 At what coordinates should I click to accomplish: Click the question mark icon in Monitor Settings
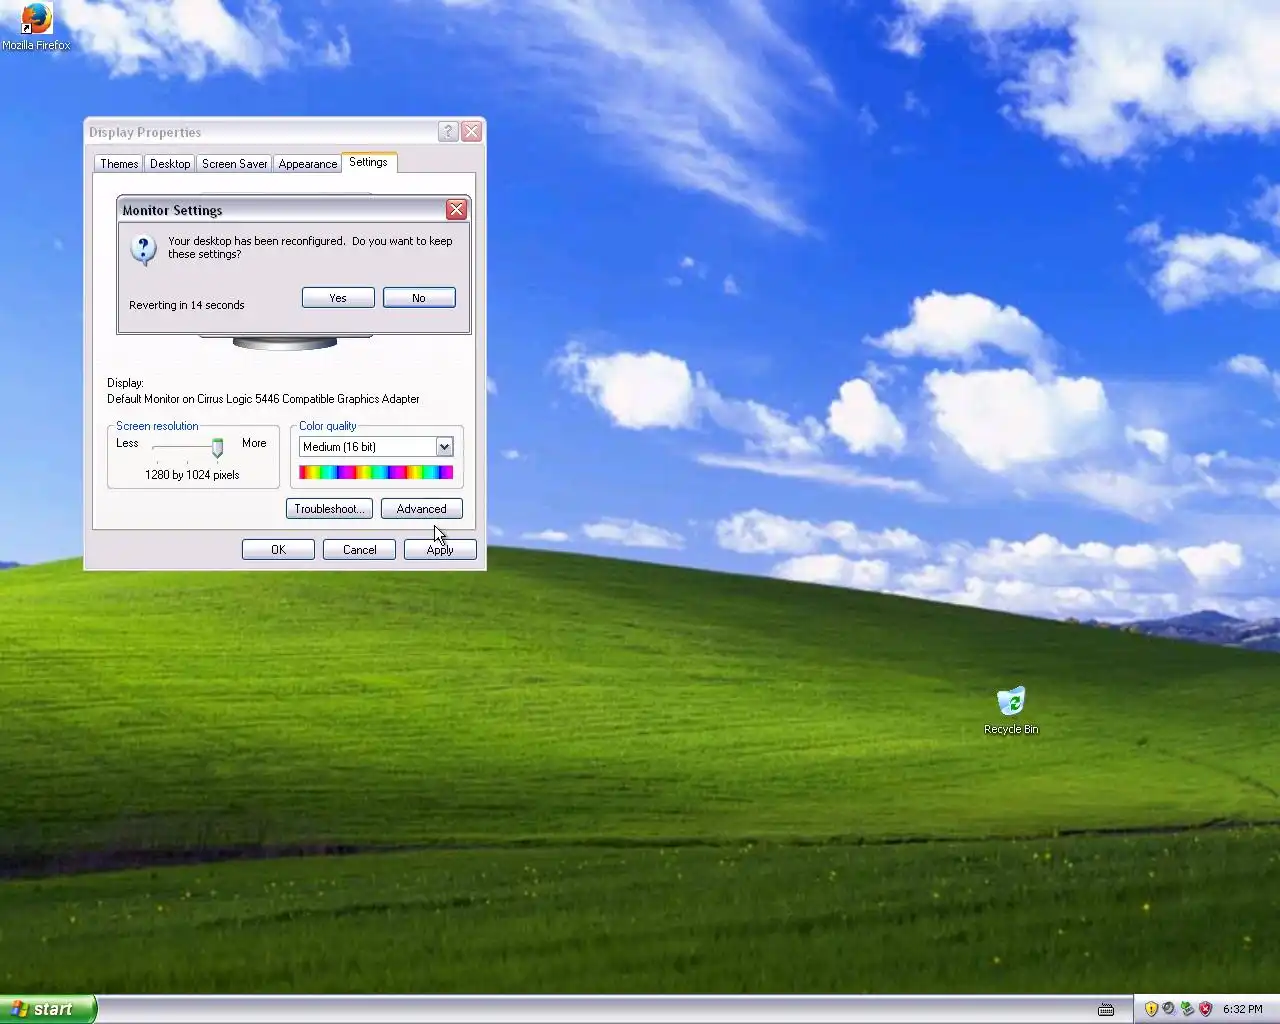click(x=143, y=249)
